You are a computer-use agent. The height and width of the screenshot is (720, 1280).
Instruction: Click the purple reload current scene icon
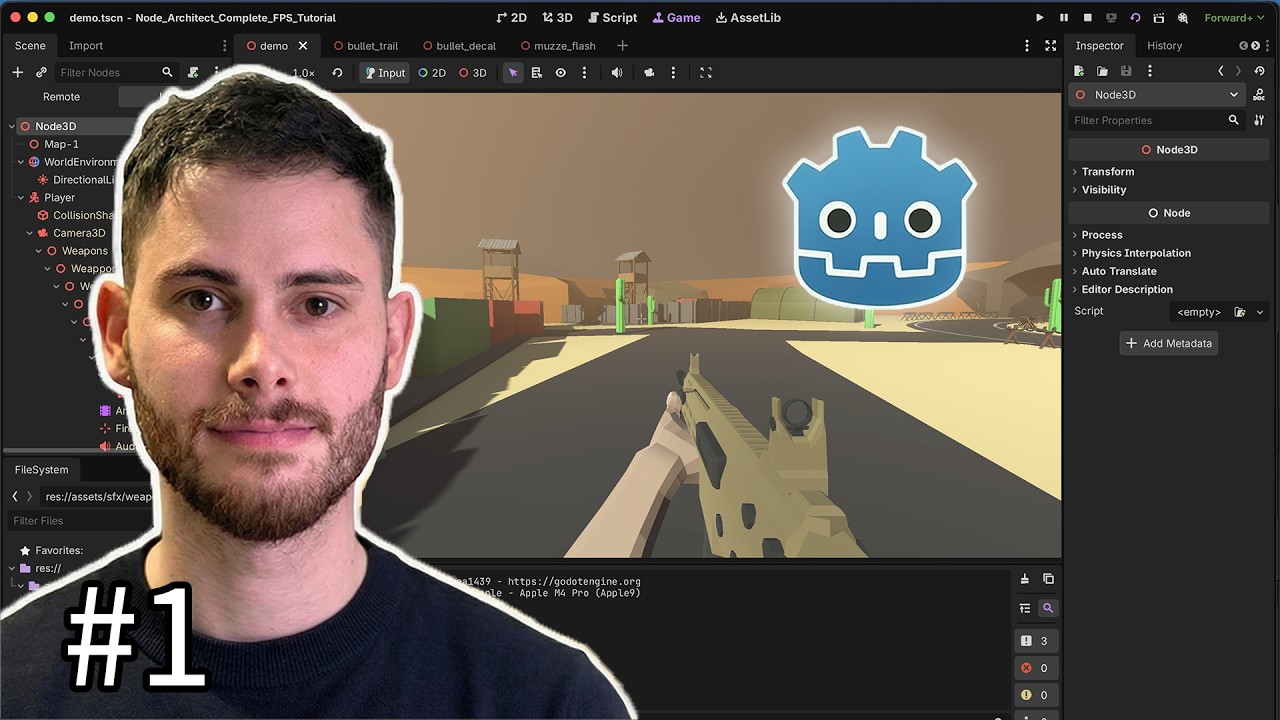pyautogui.click(x=1135, y=18)
